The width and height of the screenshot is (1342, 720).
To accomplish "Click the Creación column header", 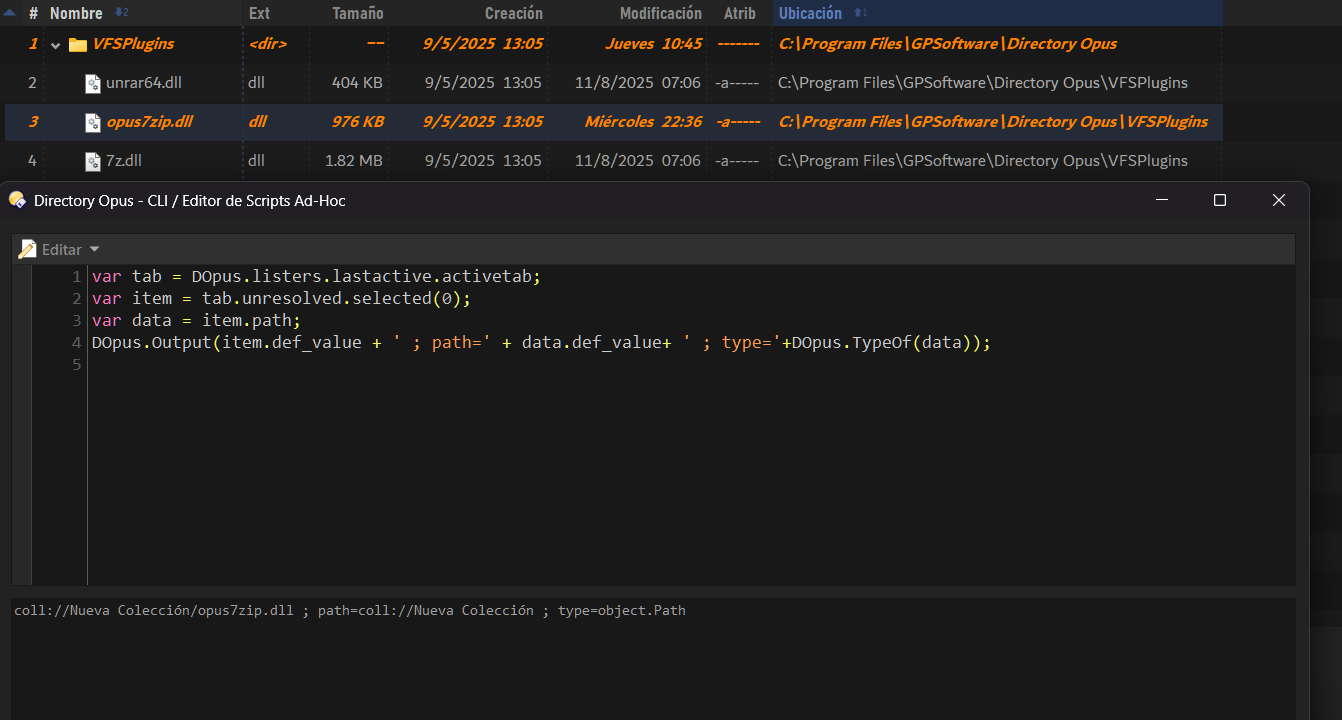I will tap(513, 13).
